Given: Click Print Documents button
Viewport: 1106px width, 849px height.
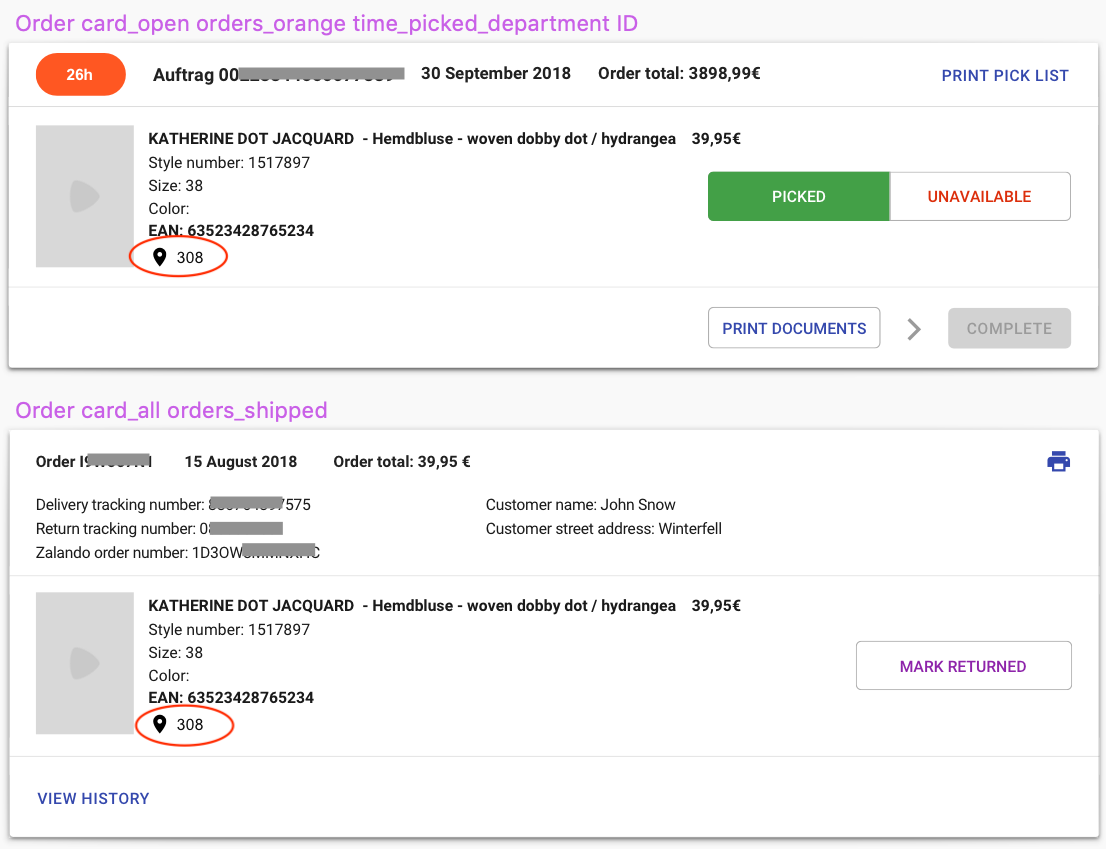Looking at the screenshot, I should (x=794, y=328).
